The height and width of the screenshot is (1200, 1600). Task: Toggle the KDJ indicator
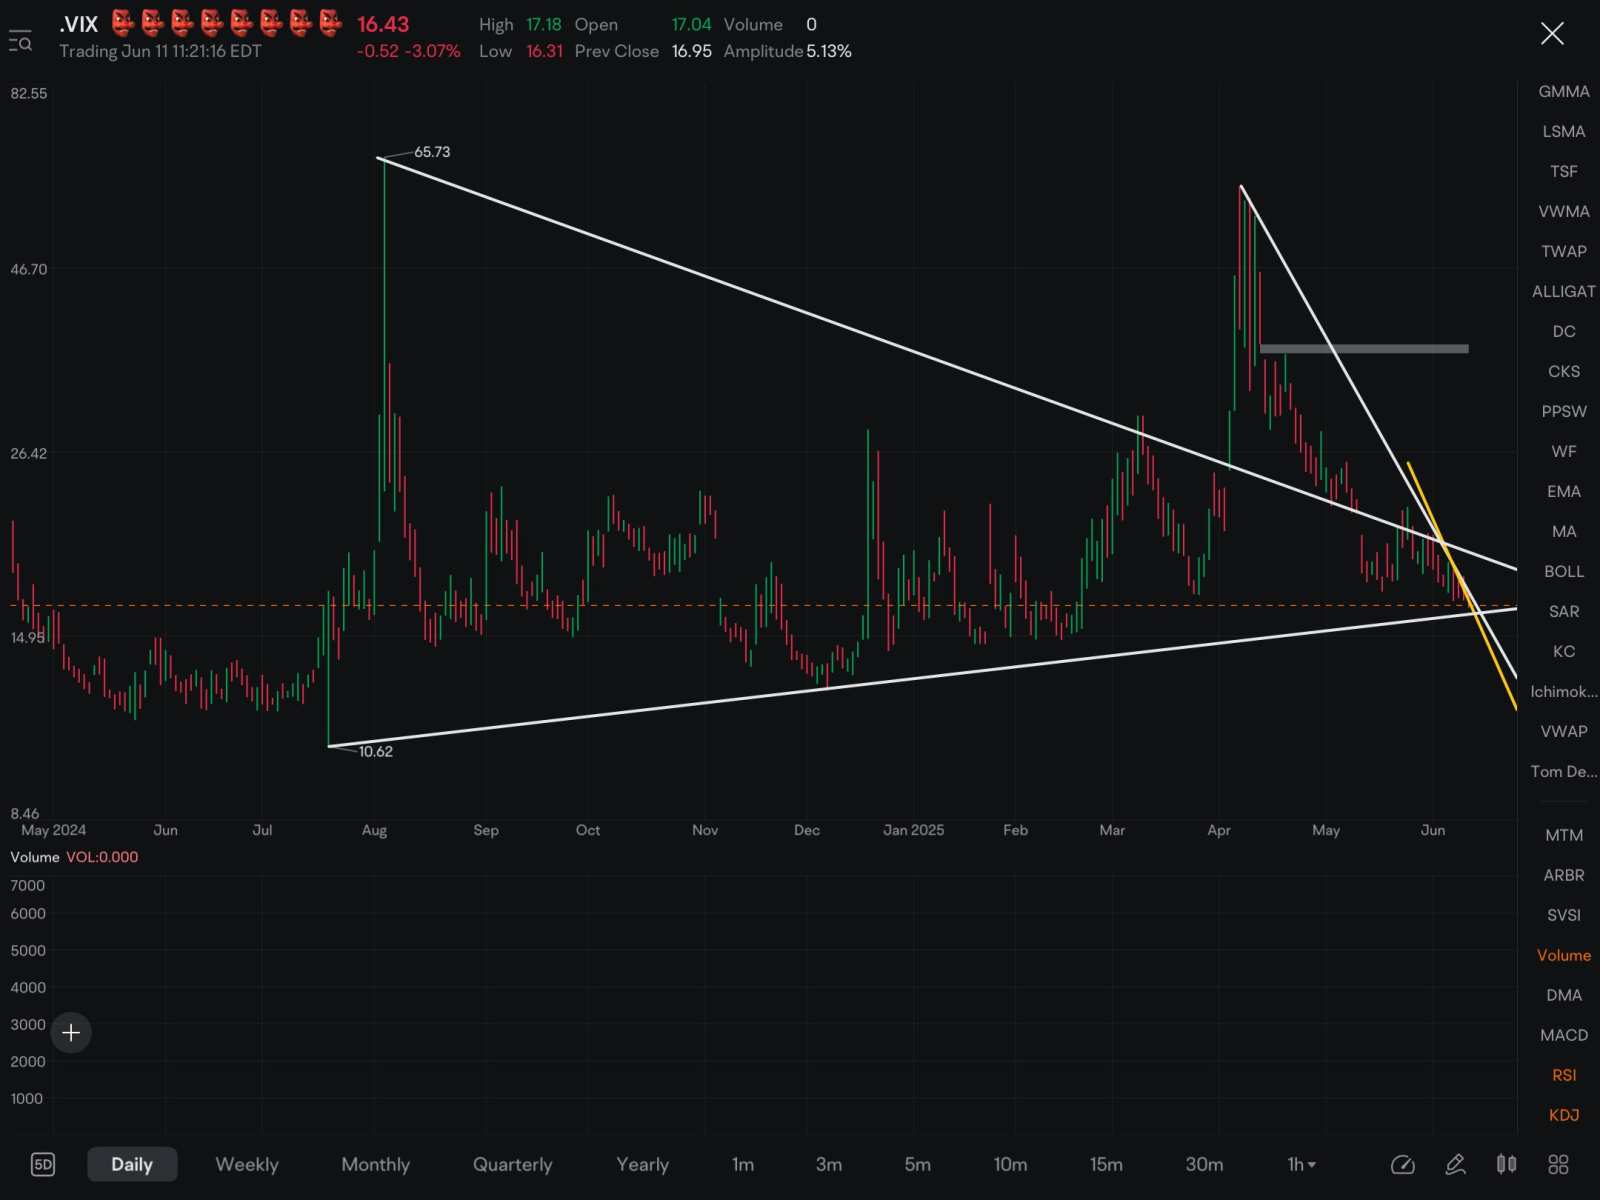point(1564,1115)
